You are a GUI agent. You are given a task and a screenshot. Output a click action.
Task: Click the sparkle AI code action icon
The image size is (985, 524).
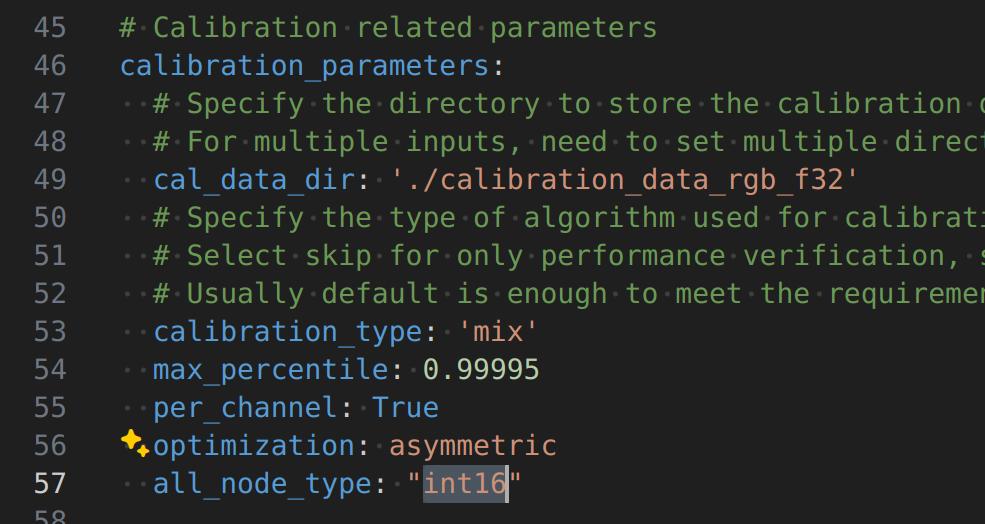pyautogui.click(x=134, y=443)
